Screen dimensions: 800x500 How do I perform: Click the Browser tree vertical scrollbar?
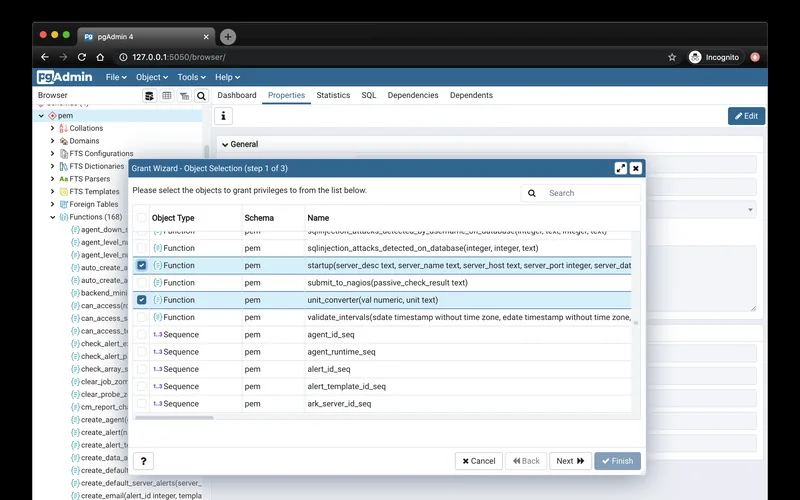(207, 152)
